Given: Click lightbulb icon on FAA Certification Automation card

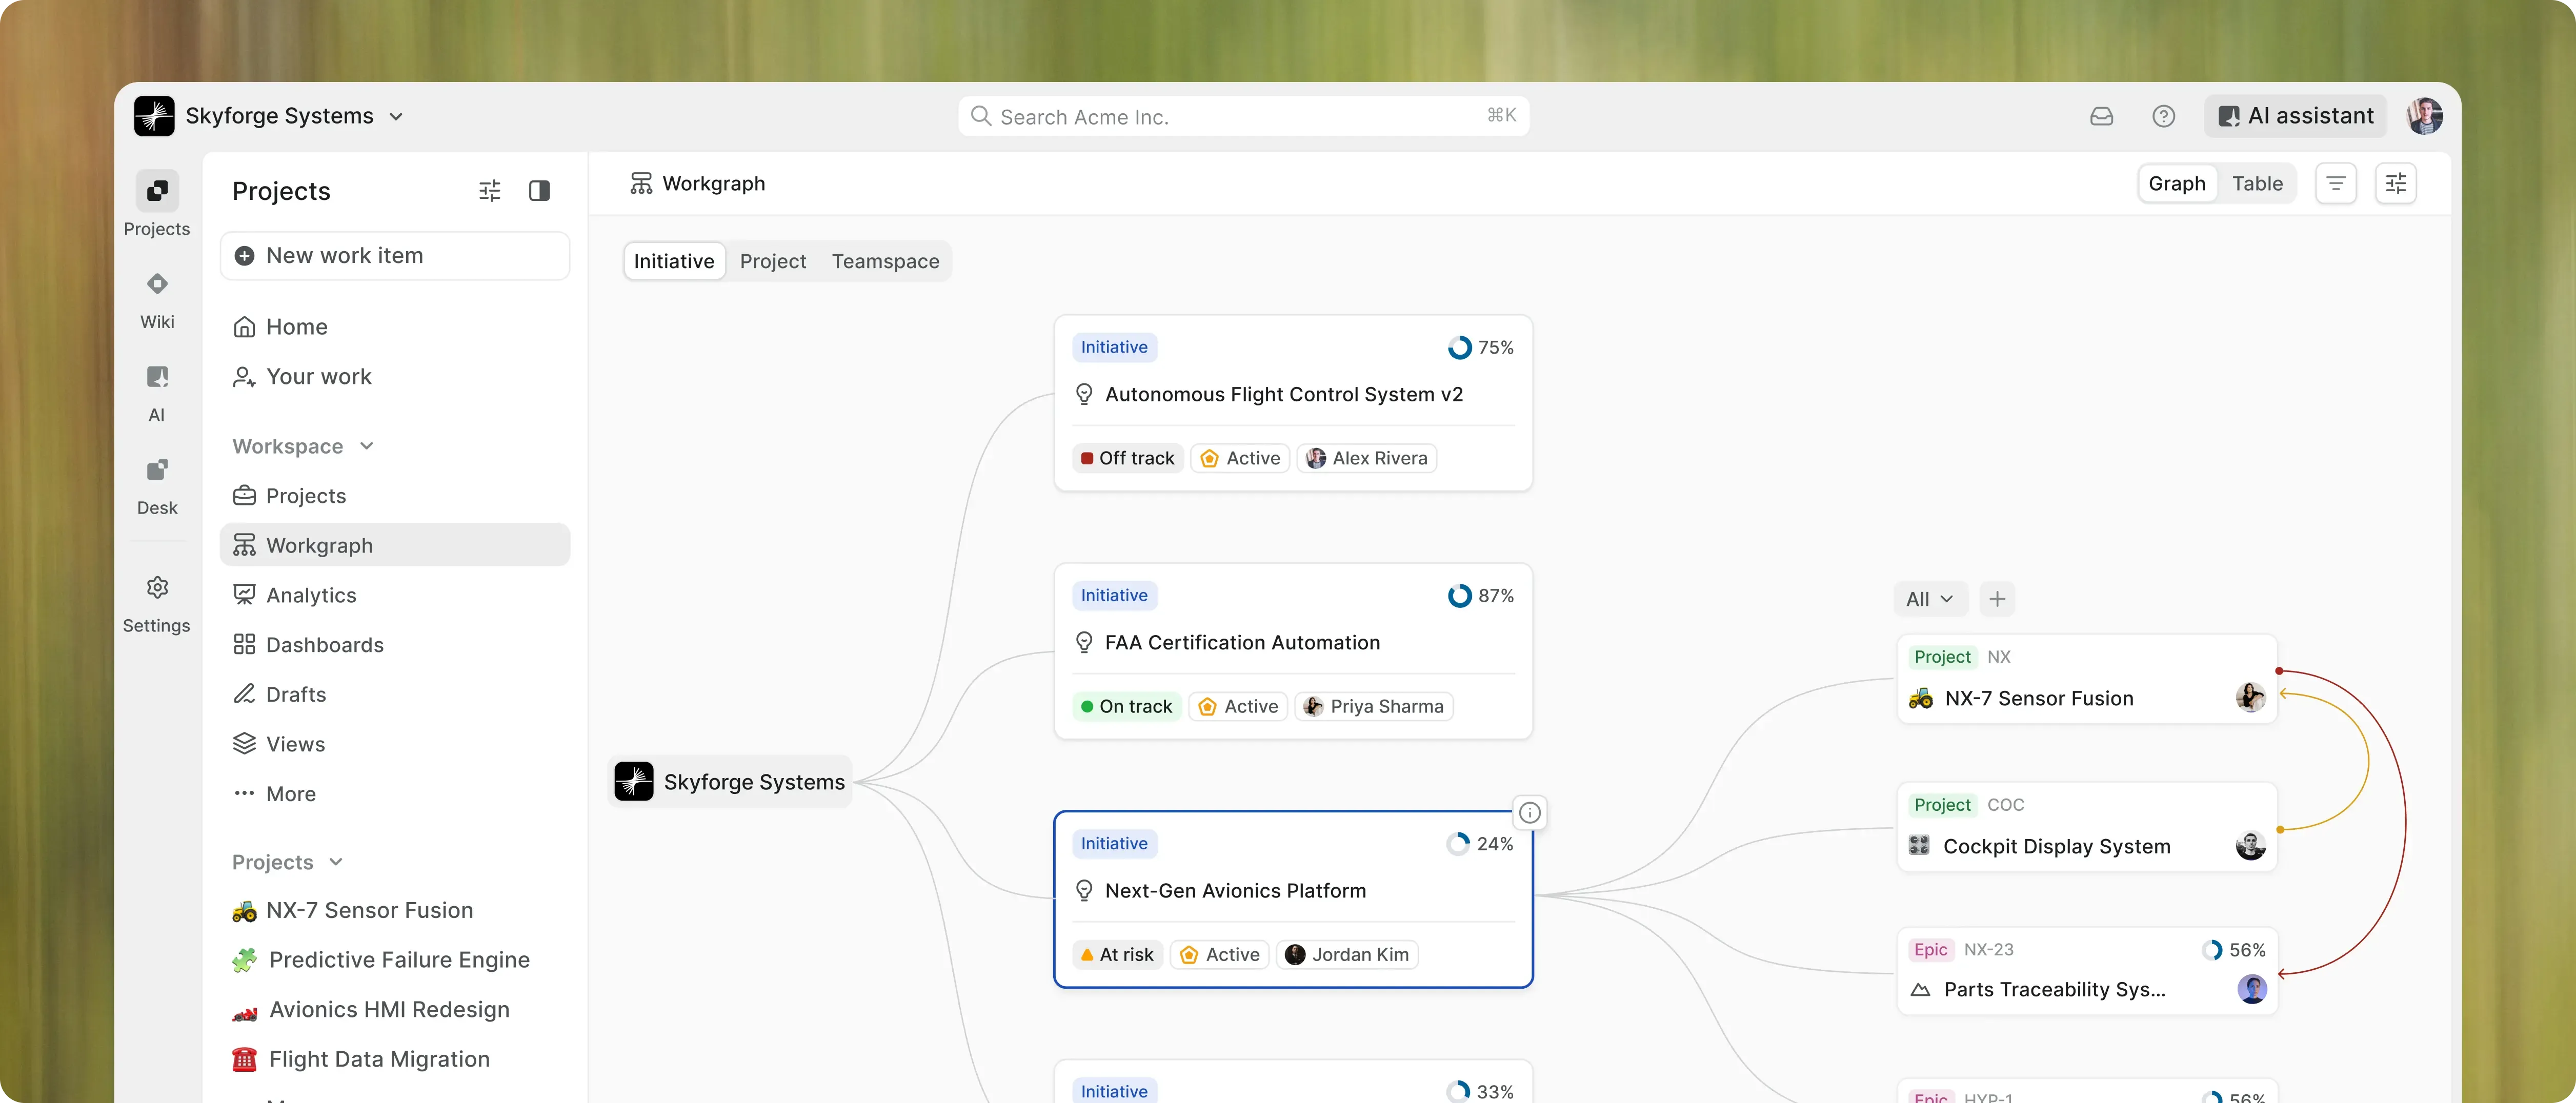Looking at the screenshot, I should tap(1083, 642).
